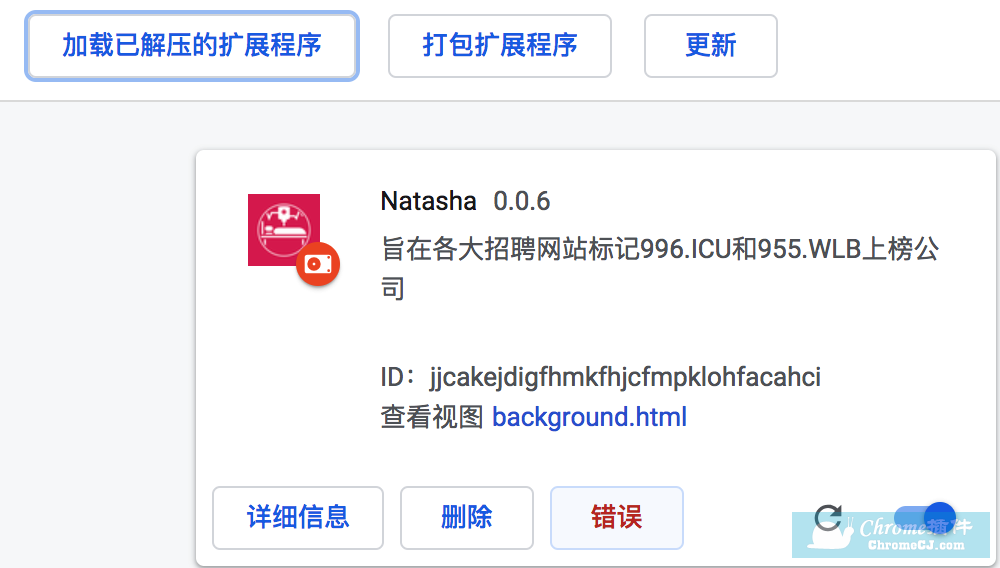The width and height of the screenshot is (1000, 568).
Task: Open the background.html view link
Action: click(x=589, y=417)
